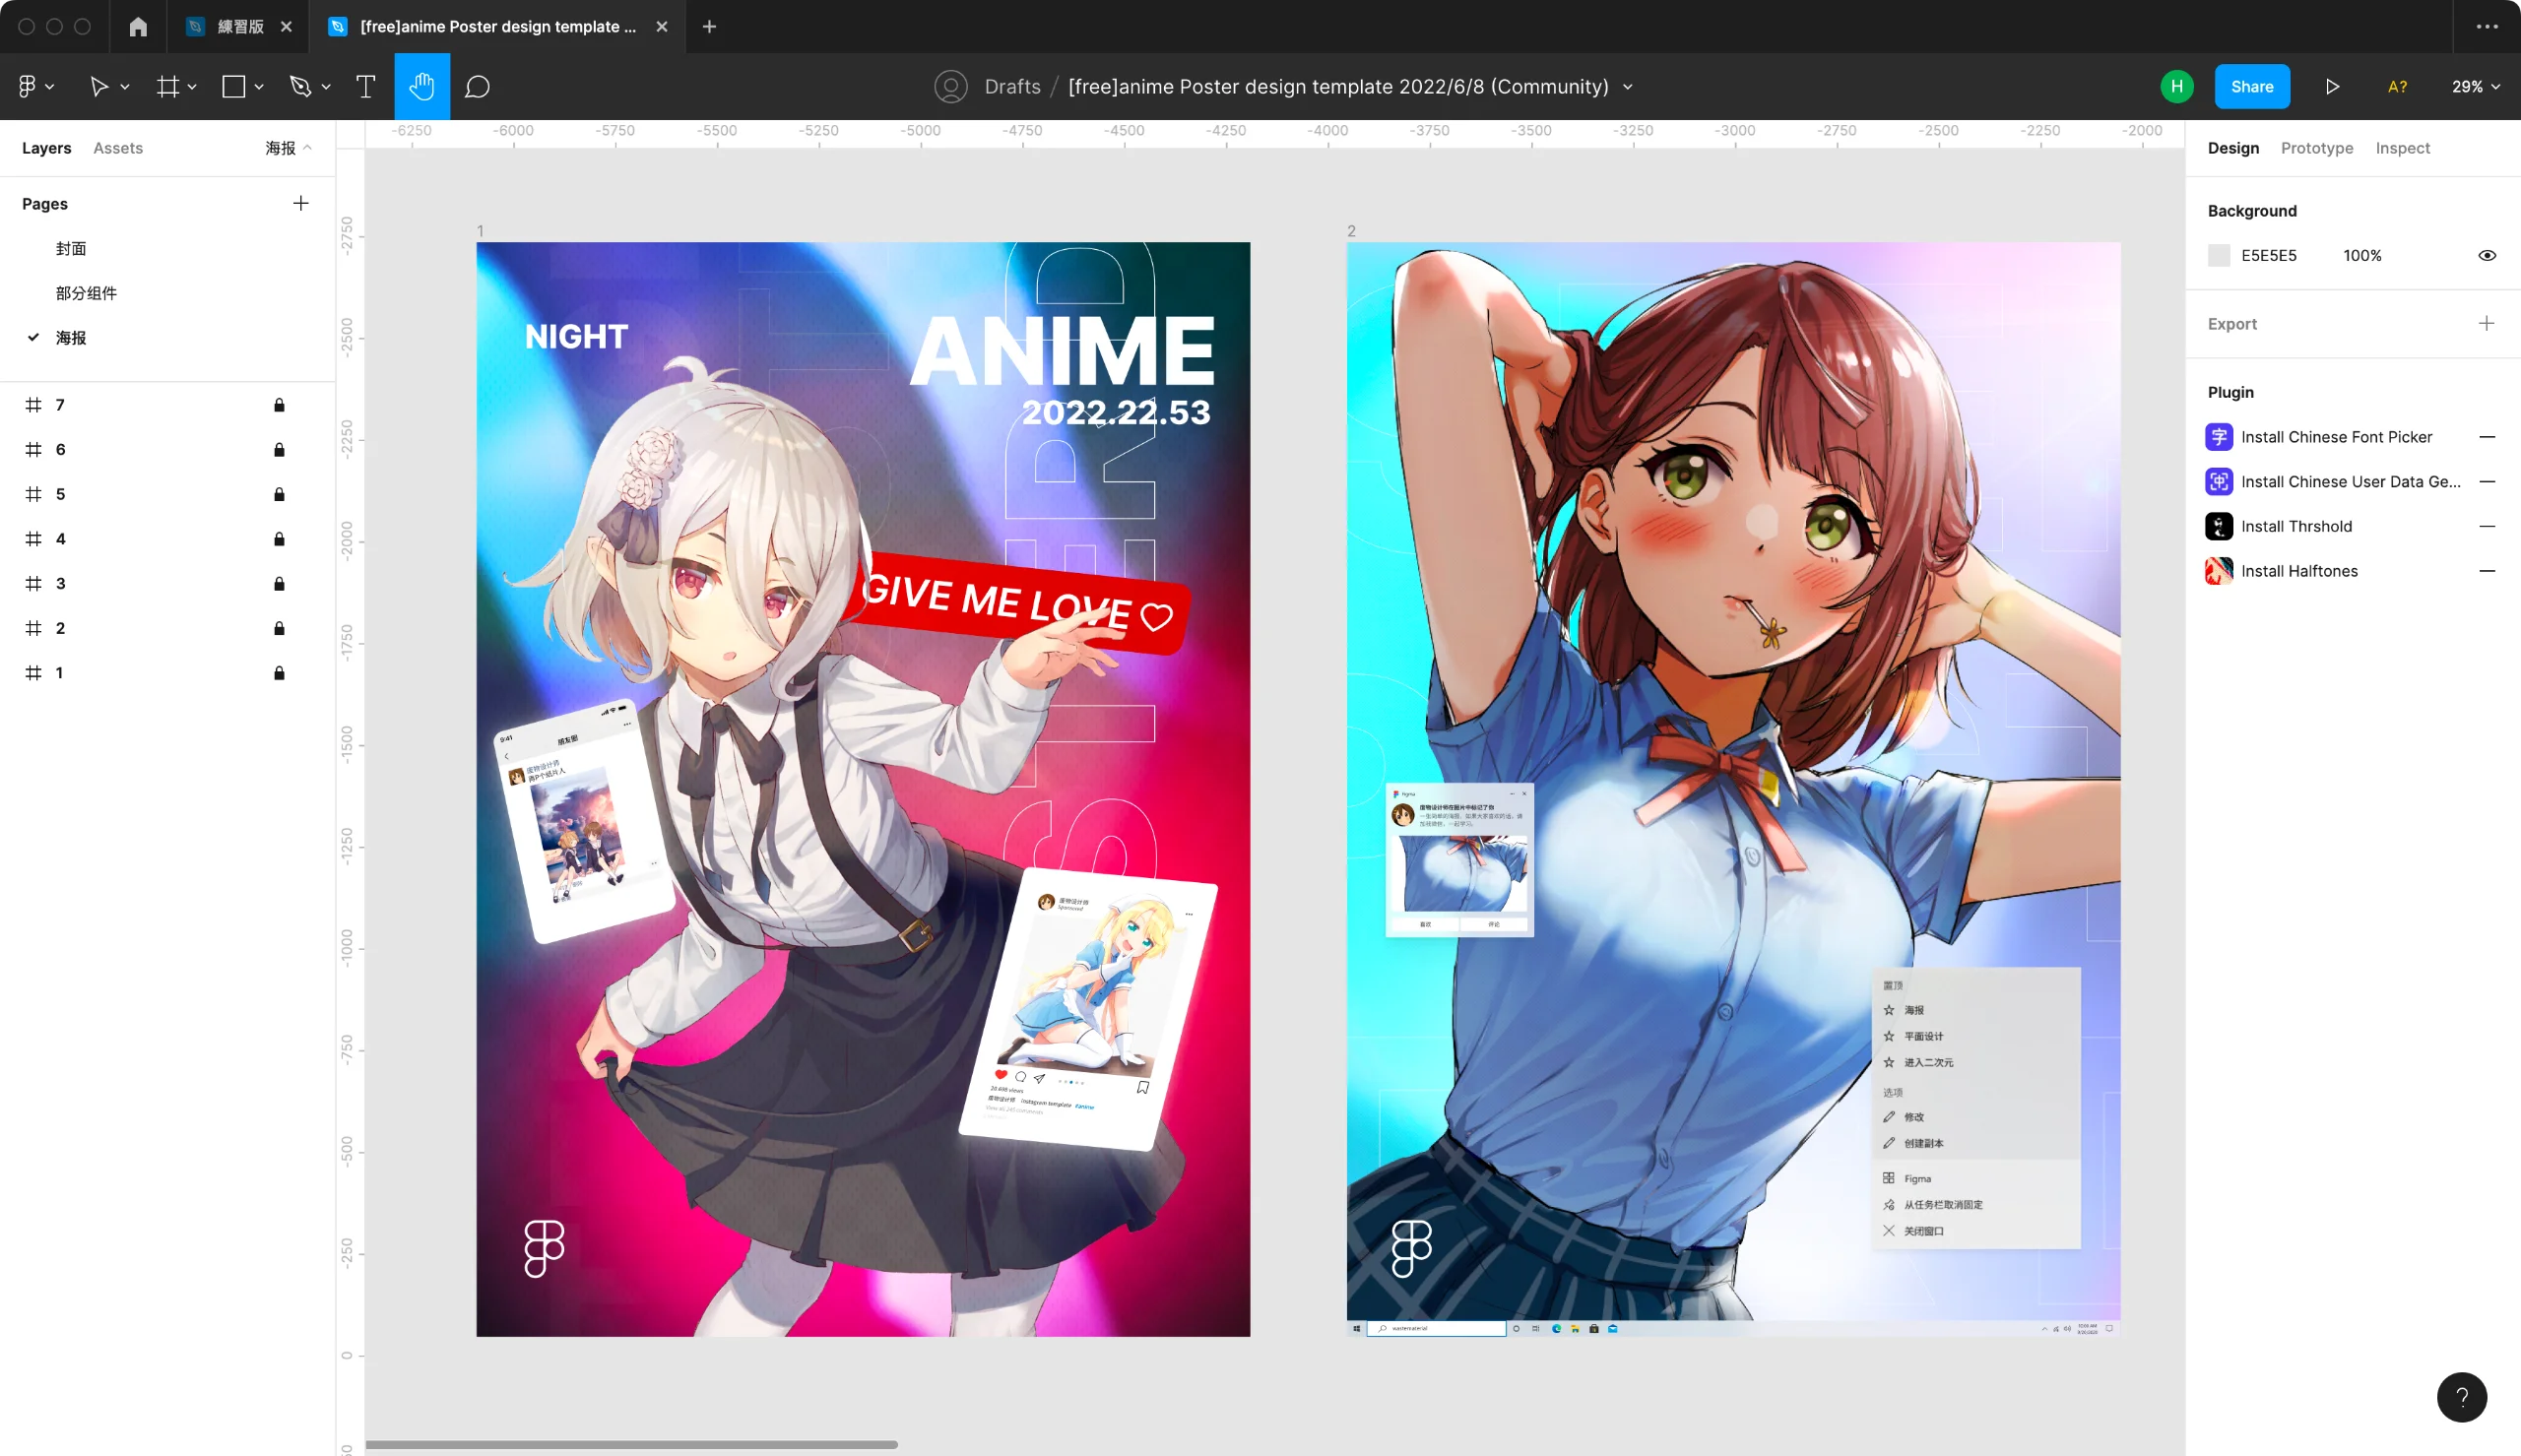This screenshot has width=2521, height=1456.
Task: Remove Install Chinese Font Picker plugin
Action: [x=2486, y=437]
